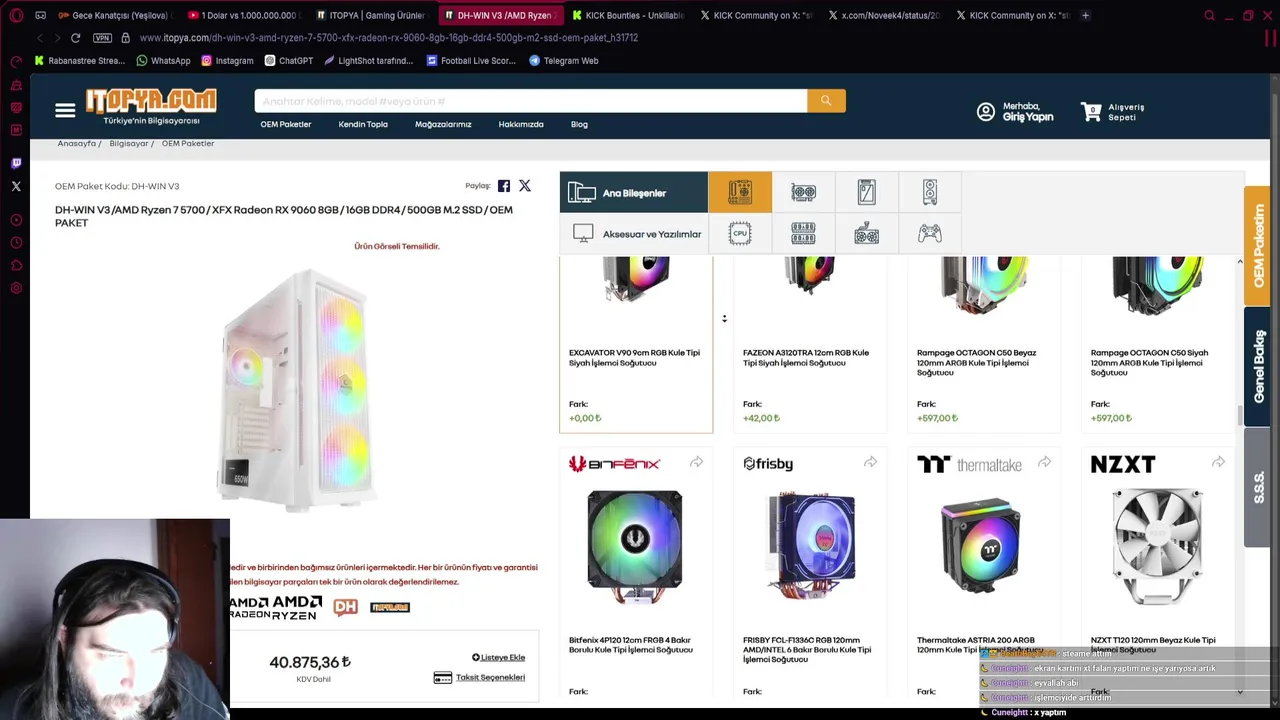Viewport: 1280px width, 720px height.
Task: Select the PC case component icon
Action: coord(930,192)
